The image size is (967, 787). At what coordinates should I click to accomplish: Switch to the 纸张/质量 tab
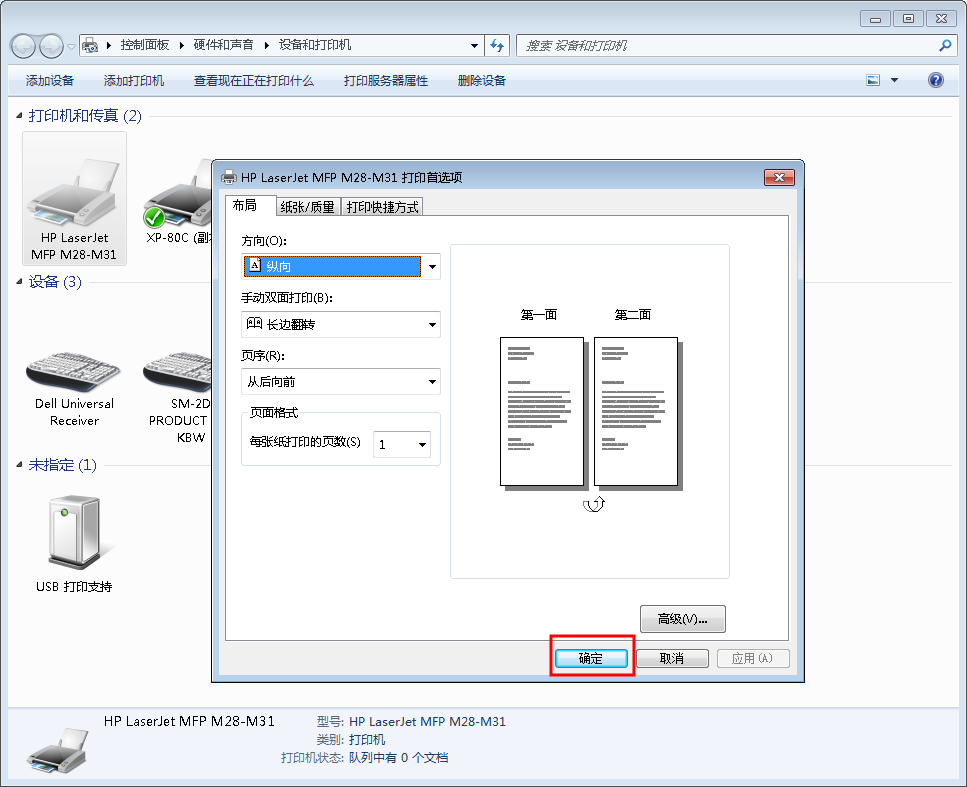[x=308, y=207]
